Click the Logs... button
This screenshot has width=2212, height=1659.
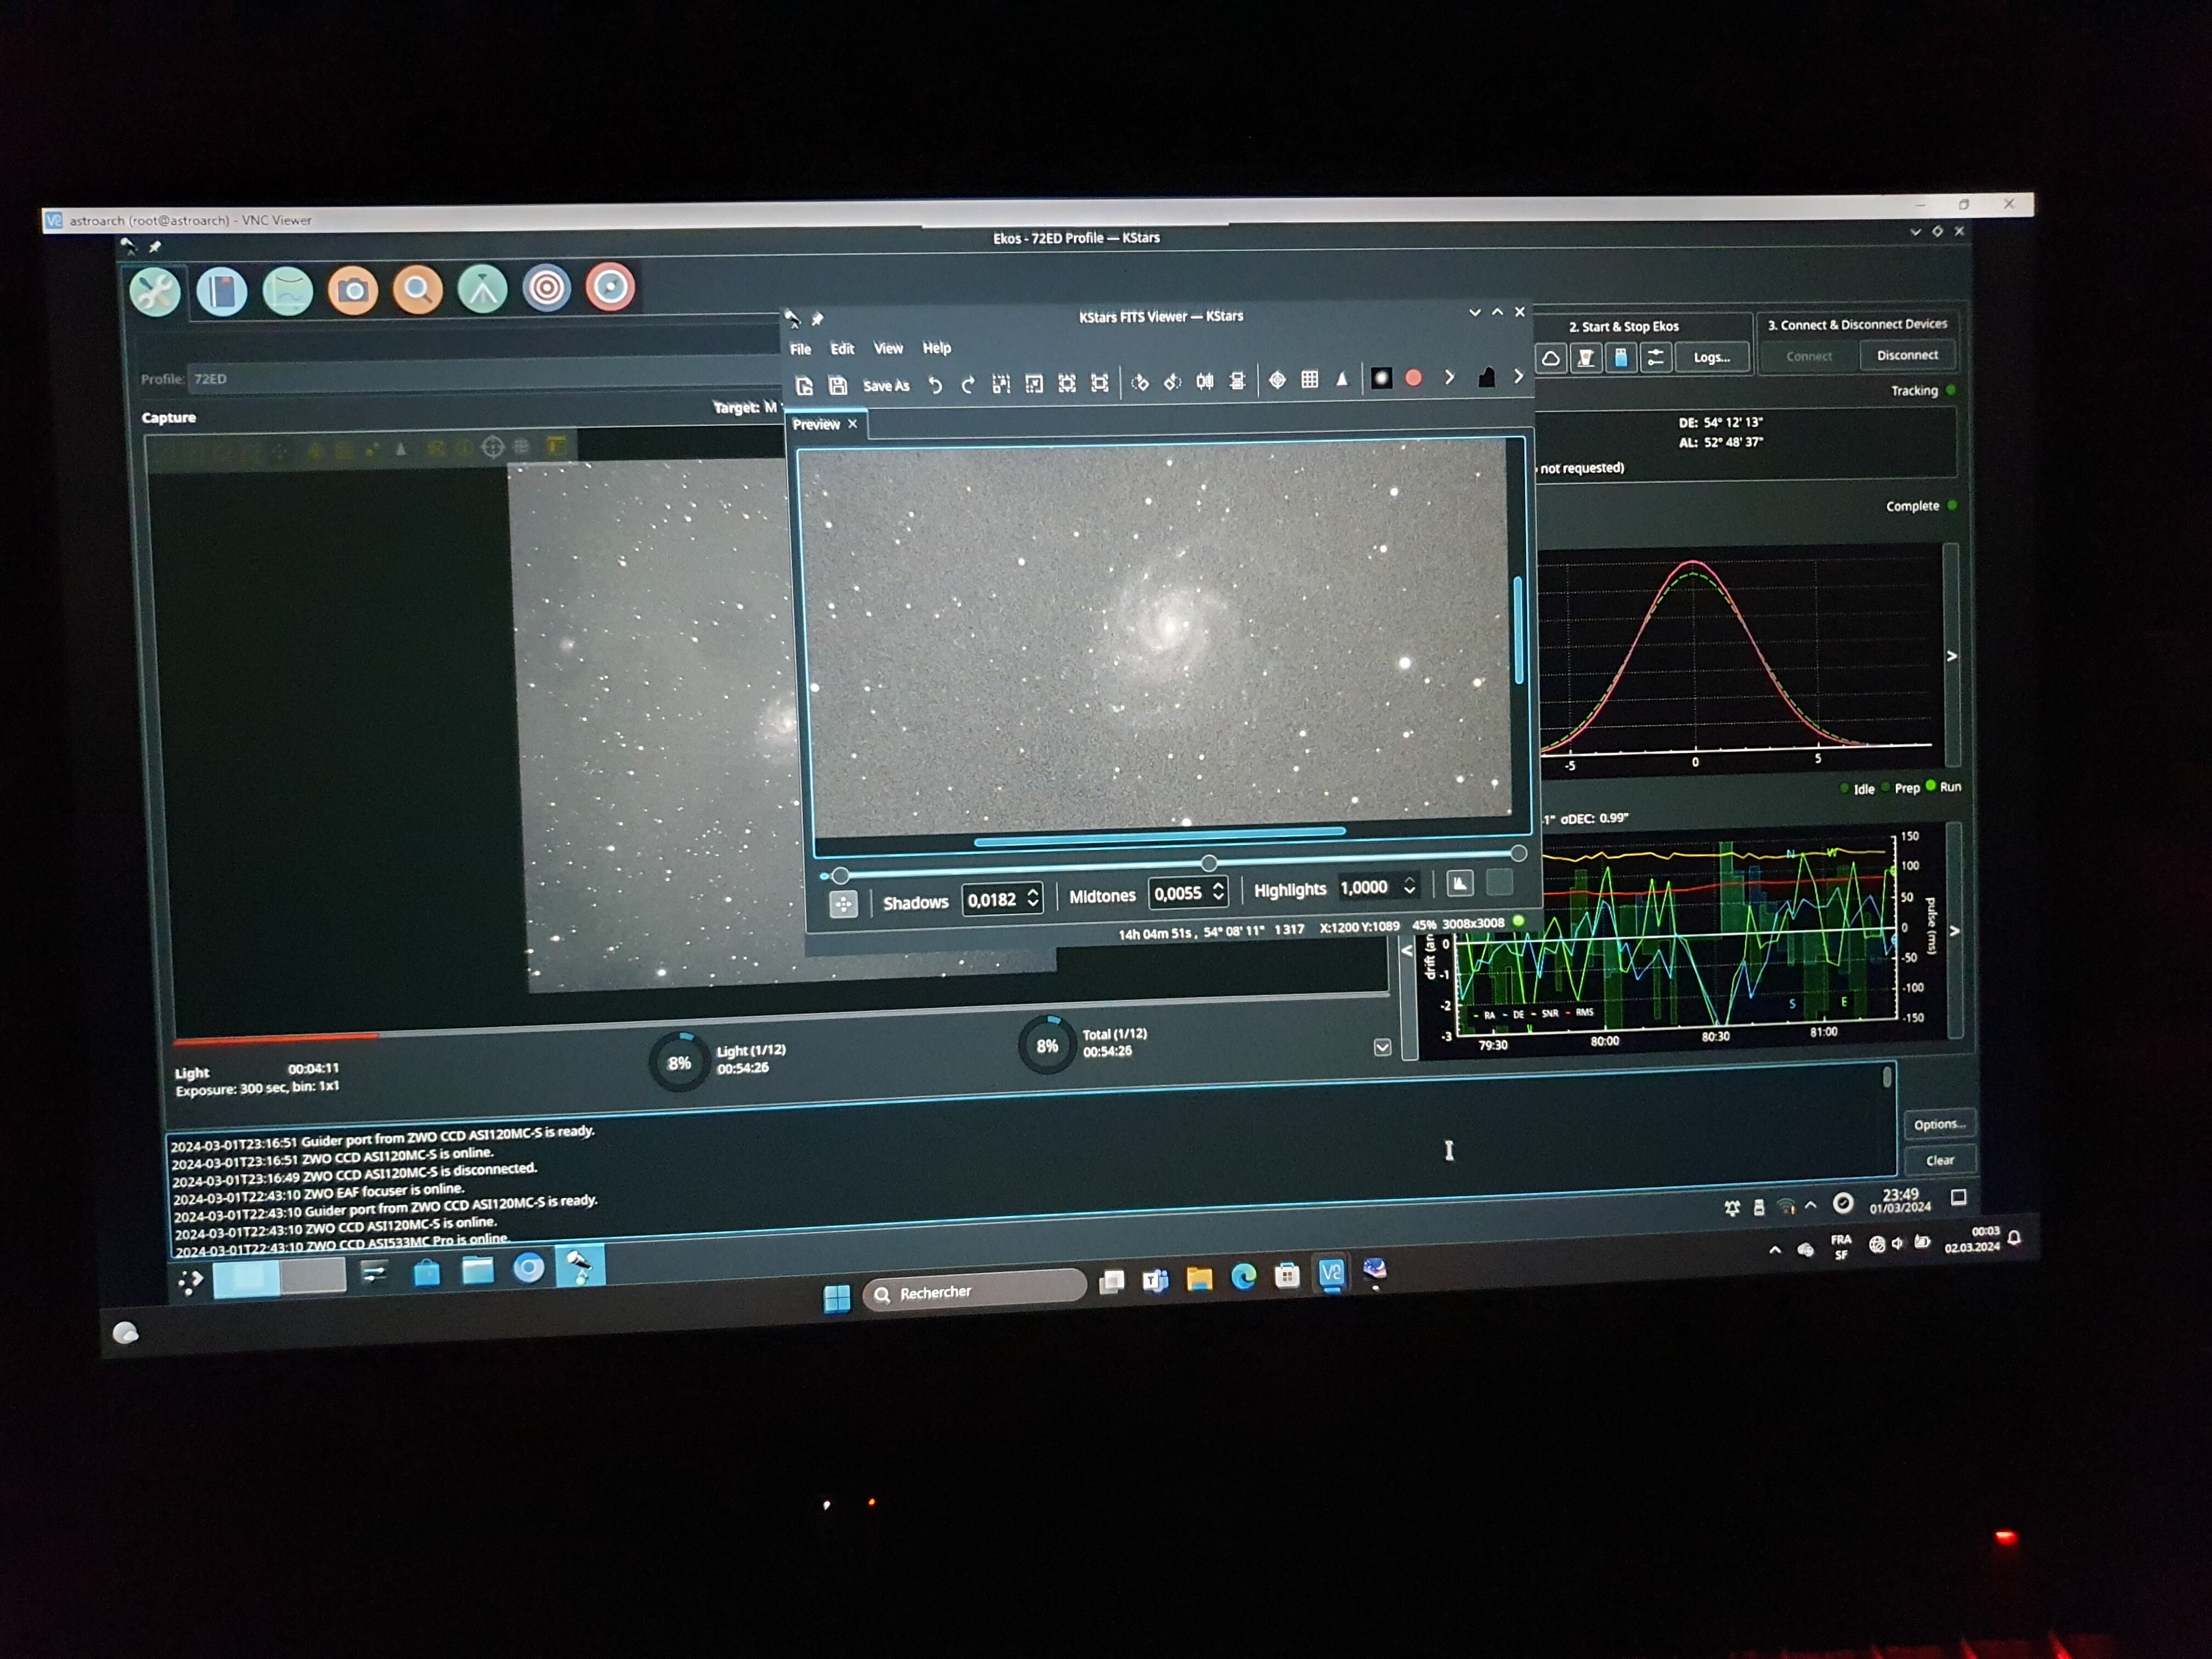(1711, 357)
